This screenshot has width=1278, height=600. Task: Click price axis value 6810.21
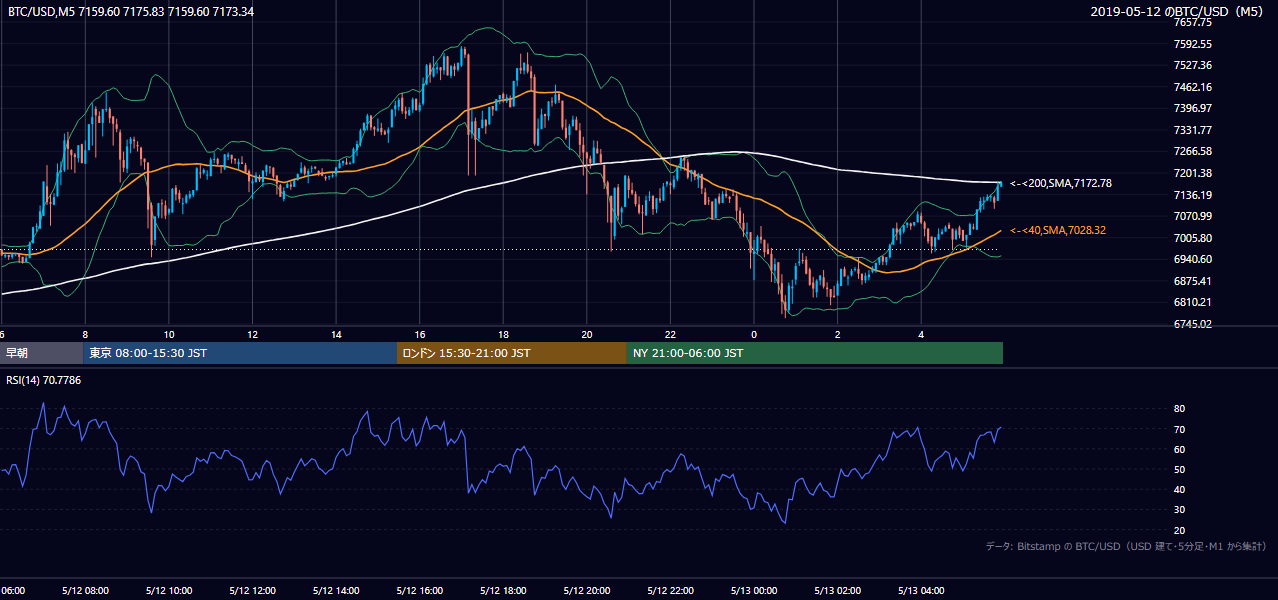click(x=1193, y=302)
